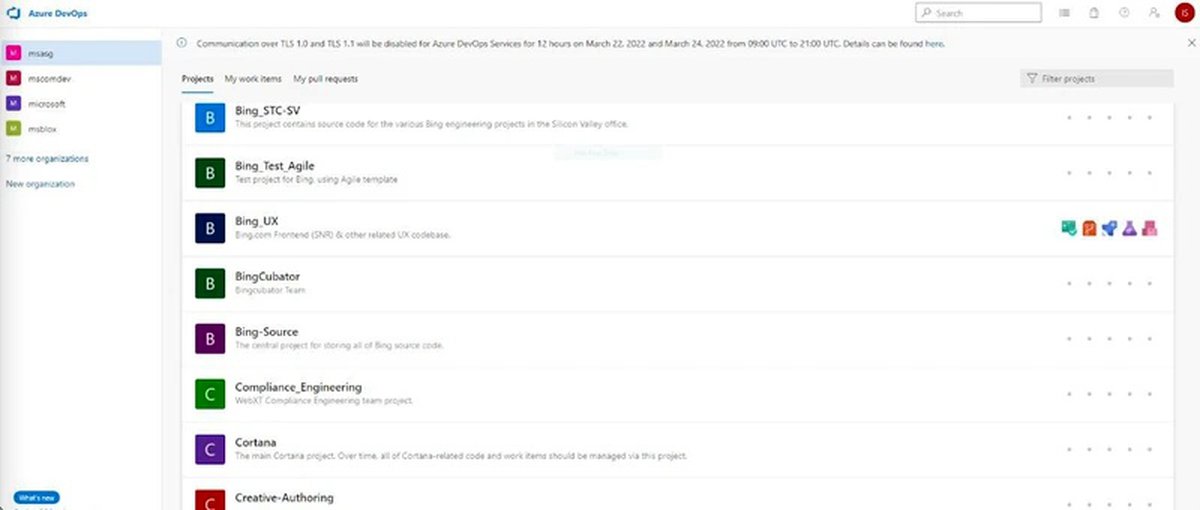Click the What's new button
Viewport: 1200px width, 510px height.
pos(36,497)
